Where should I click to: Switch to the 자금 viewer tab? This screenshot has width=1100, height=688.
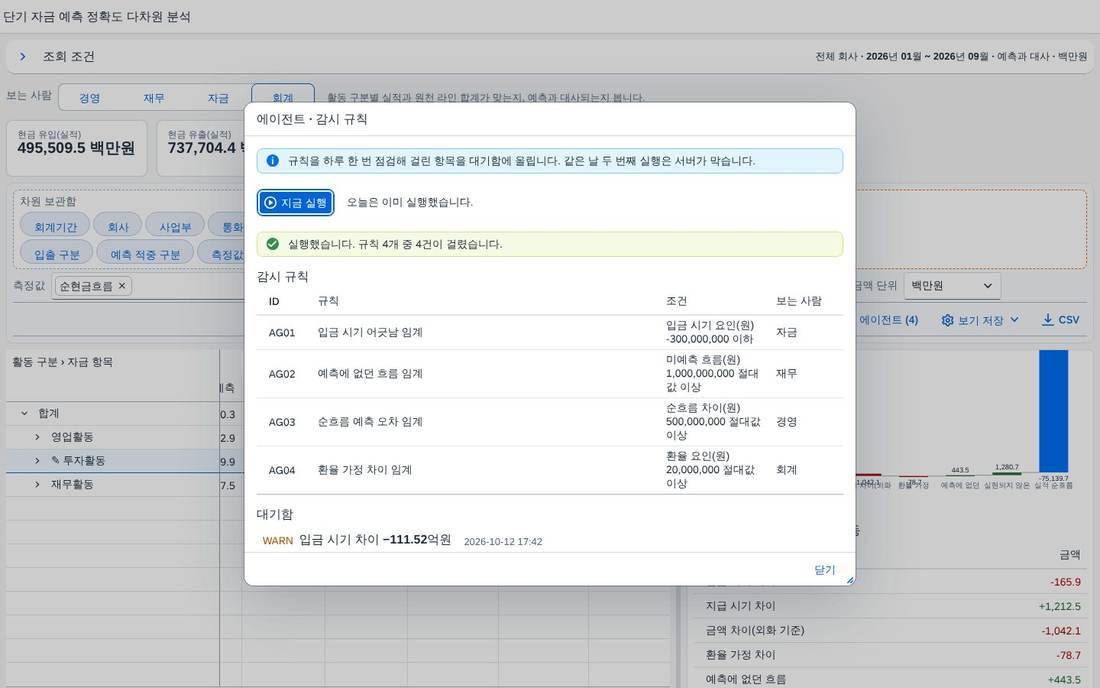coord(218,97)
